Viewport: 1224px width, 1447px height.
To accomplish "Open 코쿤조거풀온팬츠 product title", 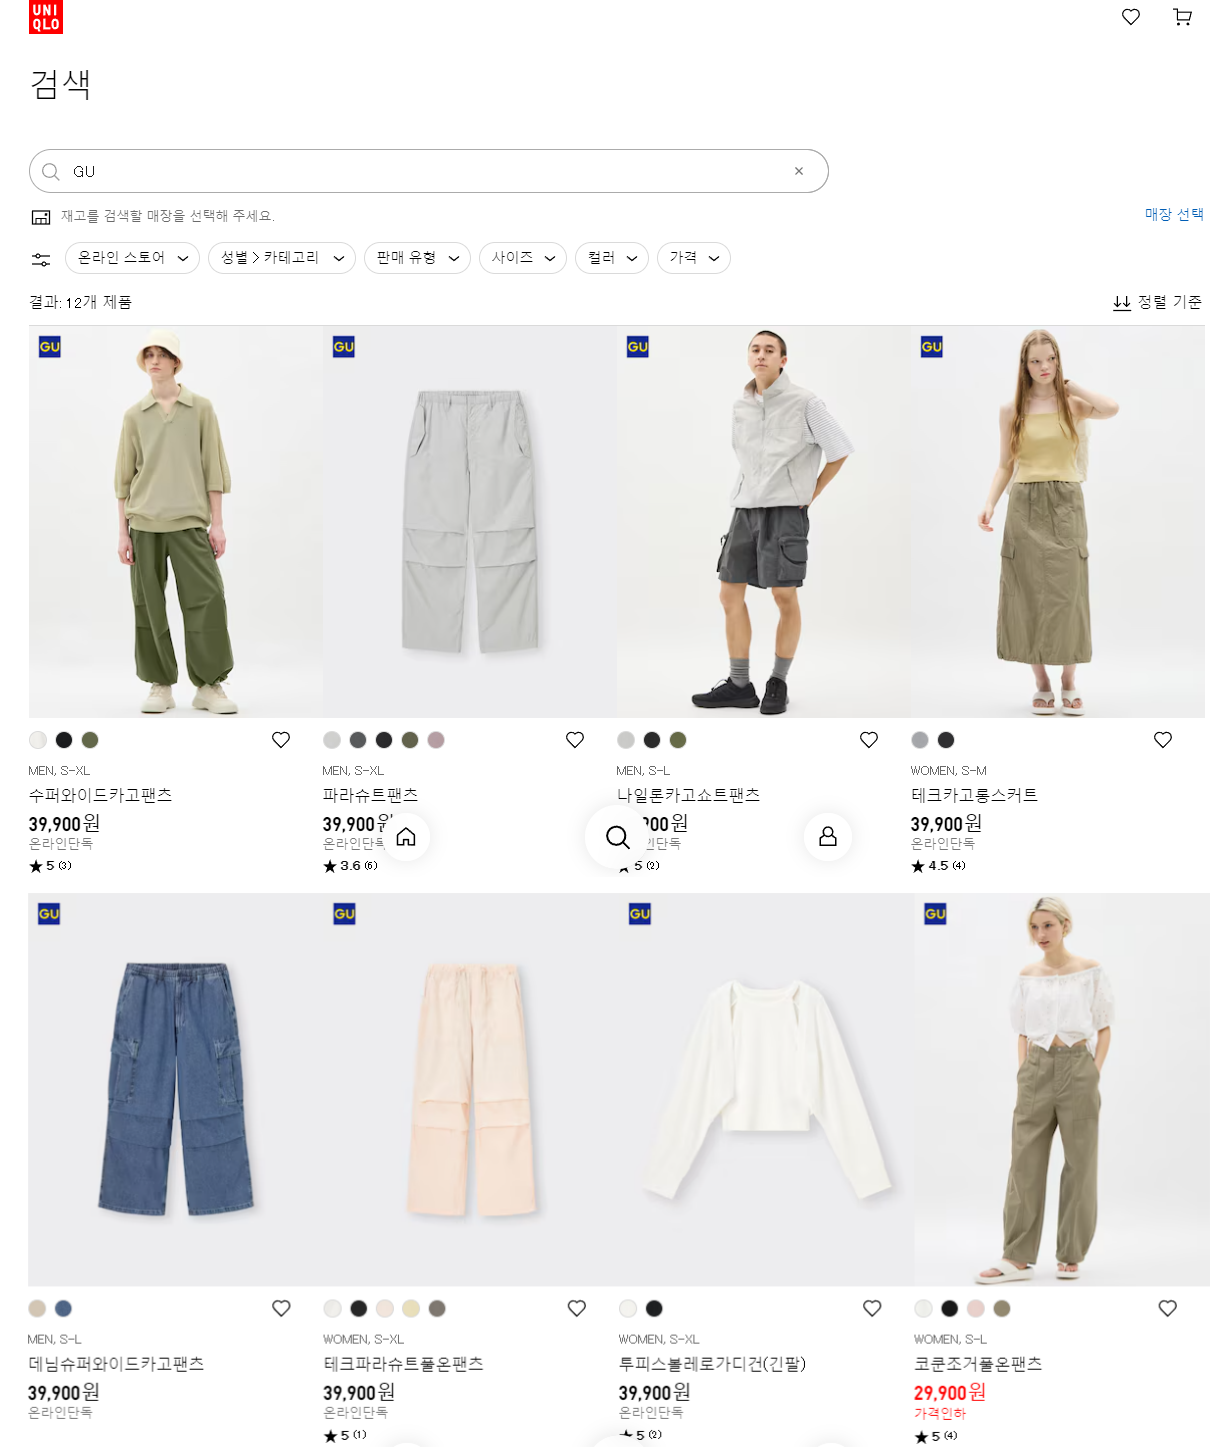I will [978, 1364].
